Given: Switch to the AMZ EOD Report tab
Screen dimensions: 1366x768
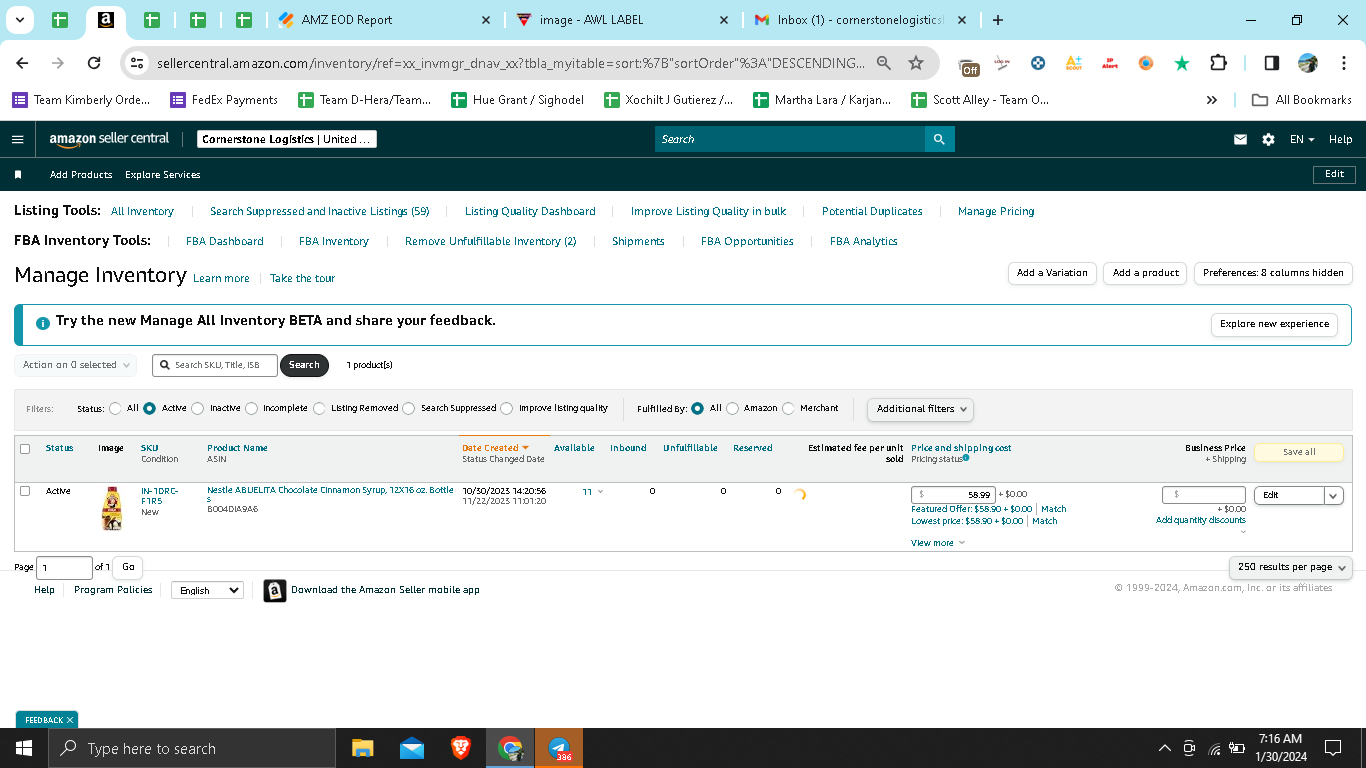Looking at the screenshot, I should (383, 20).
